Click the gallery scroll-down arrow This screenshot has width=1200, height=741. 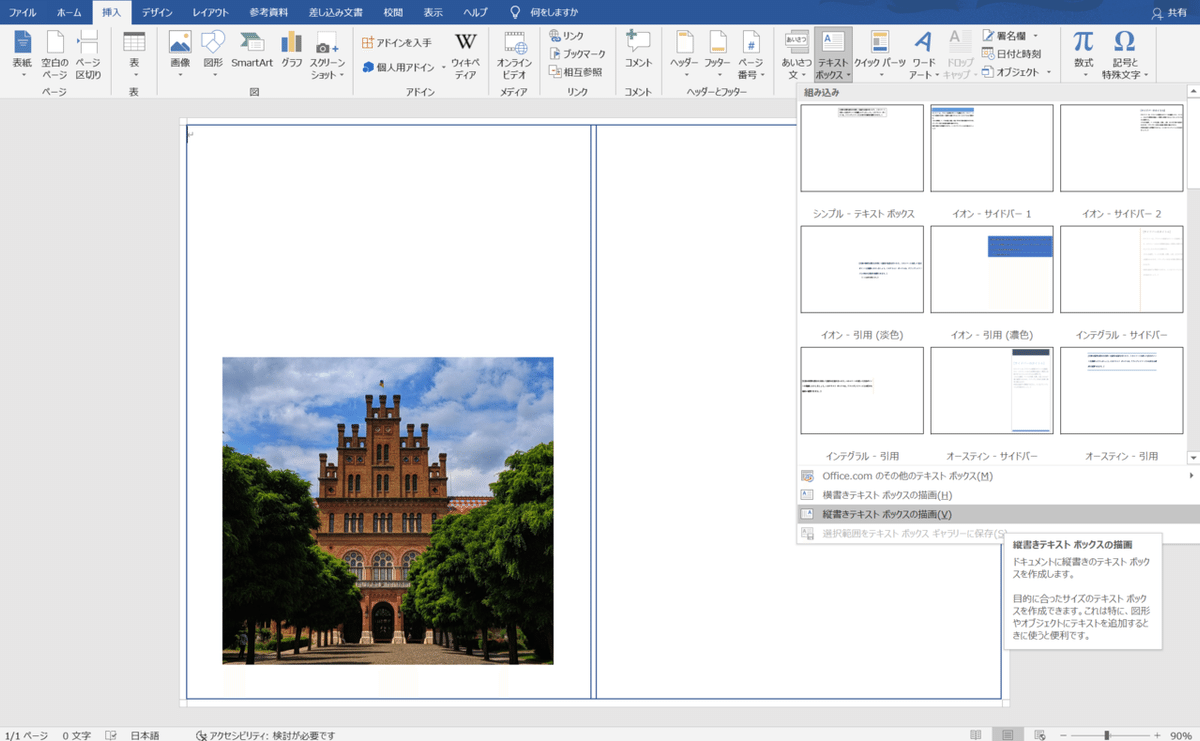click(1193, 457)
